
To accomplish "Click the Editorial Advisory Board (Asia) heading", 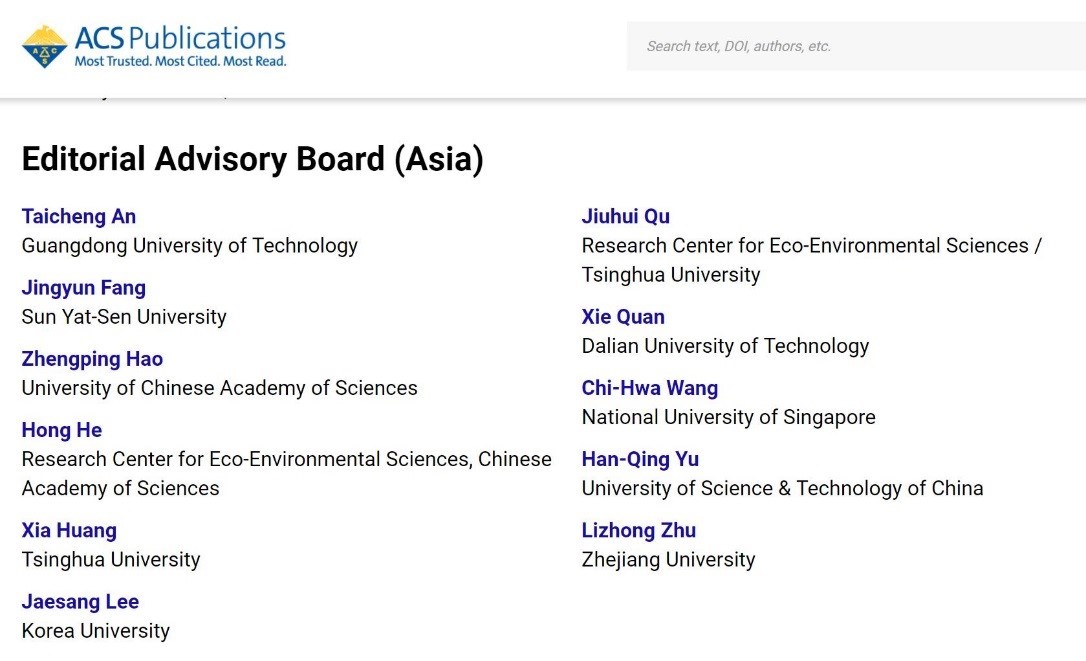I will click(x=253, y=160).
